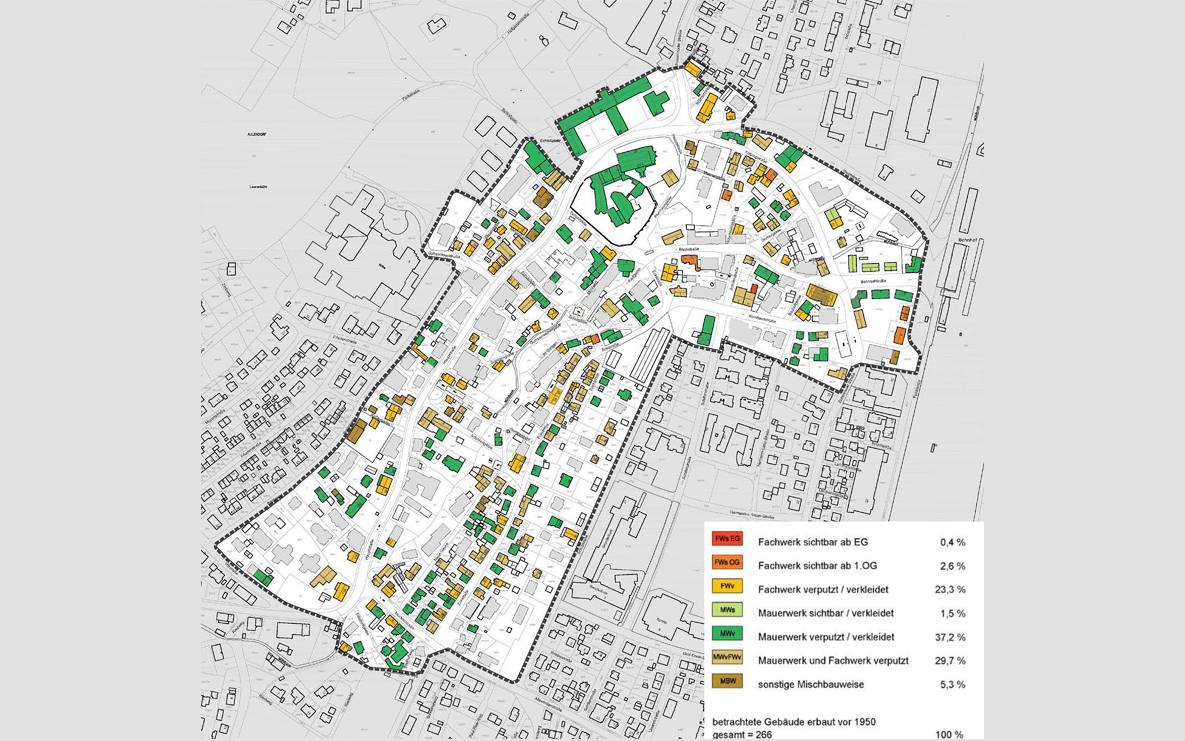Viewport: 1185px width, 741px height.
Task: Click the 'Fachwerk sichtbar ab EG' legend label
Action: click(x=812, y=542)
